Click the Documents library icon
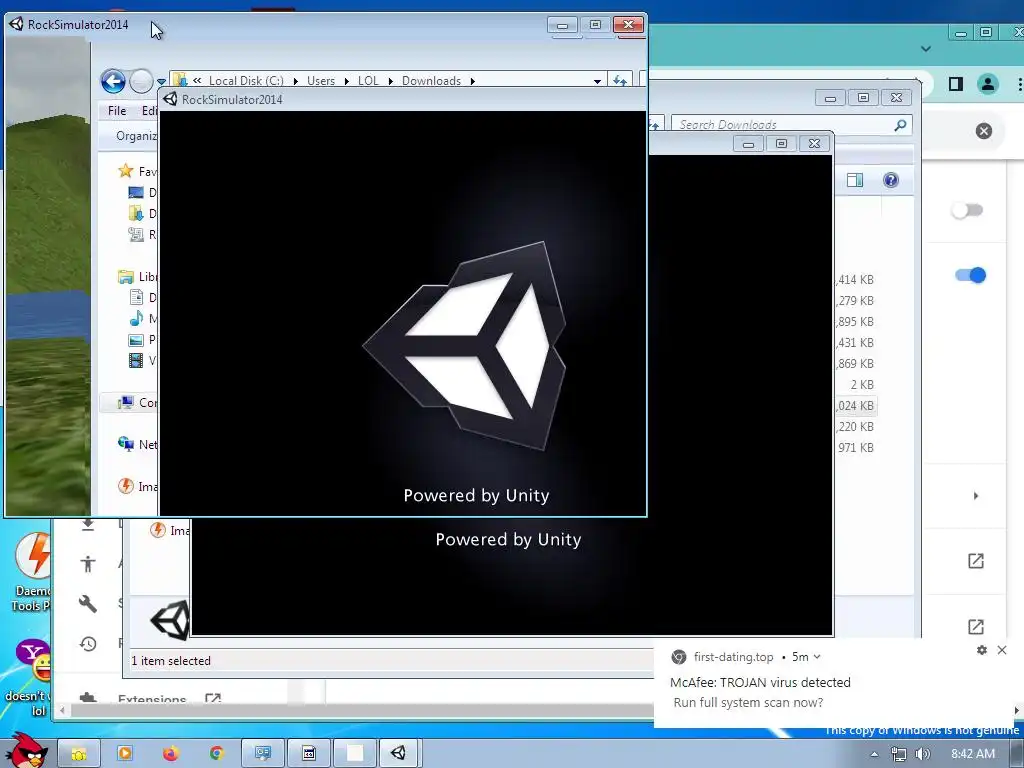 136,298
